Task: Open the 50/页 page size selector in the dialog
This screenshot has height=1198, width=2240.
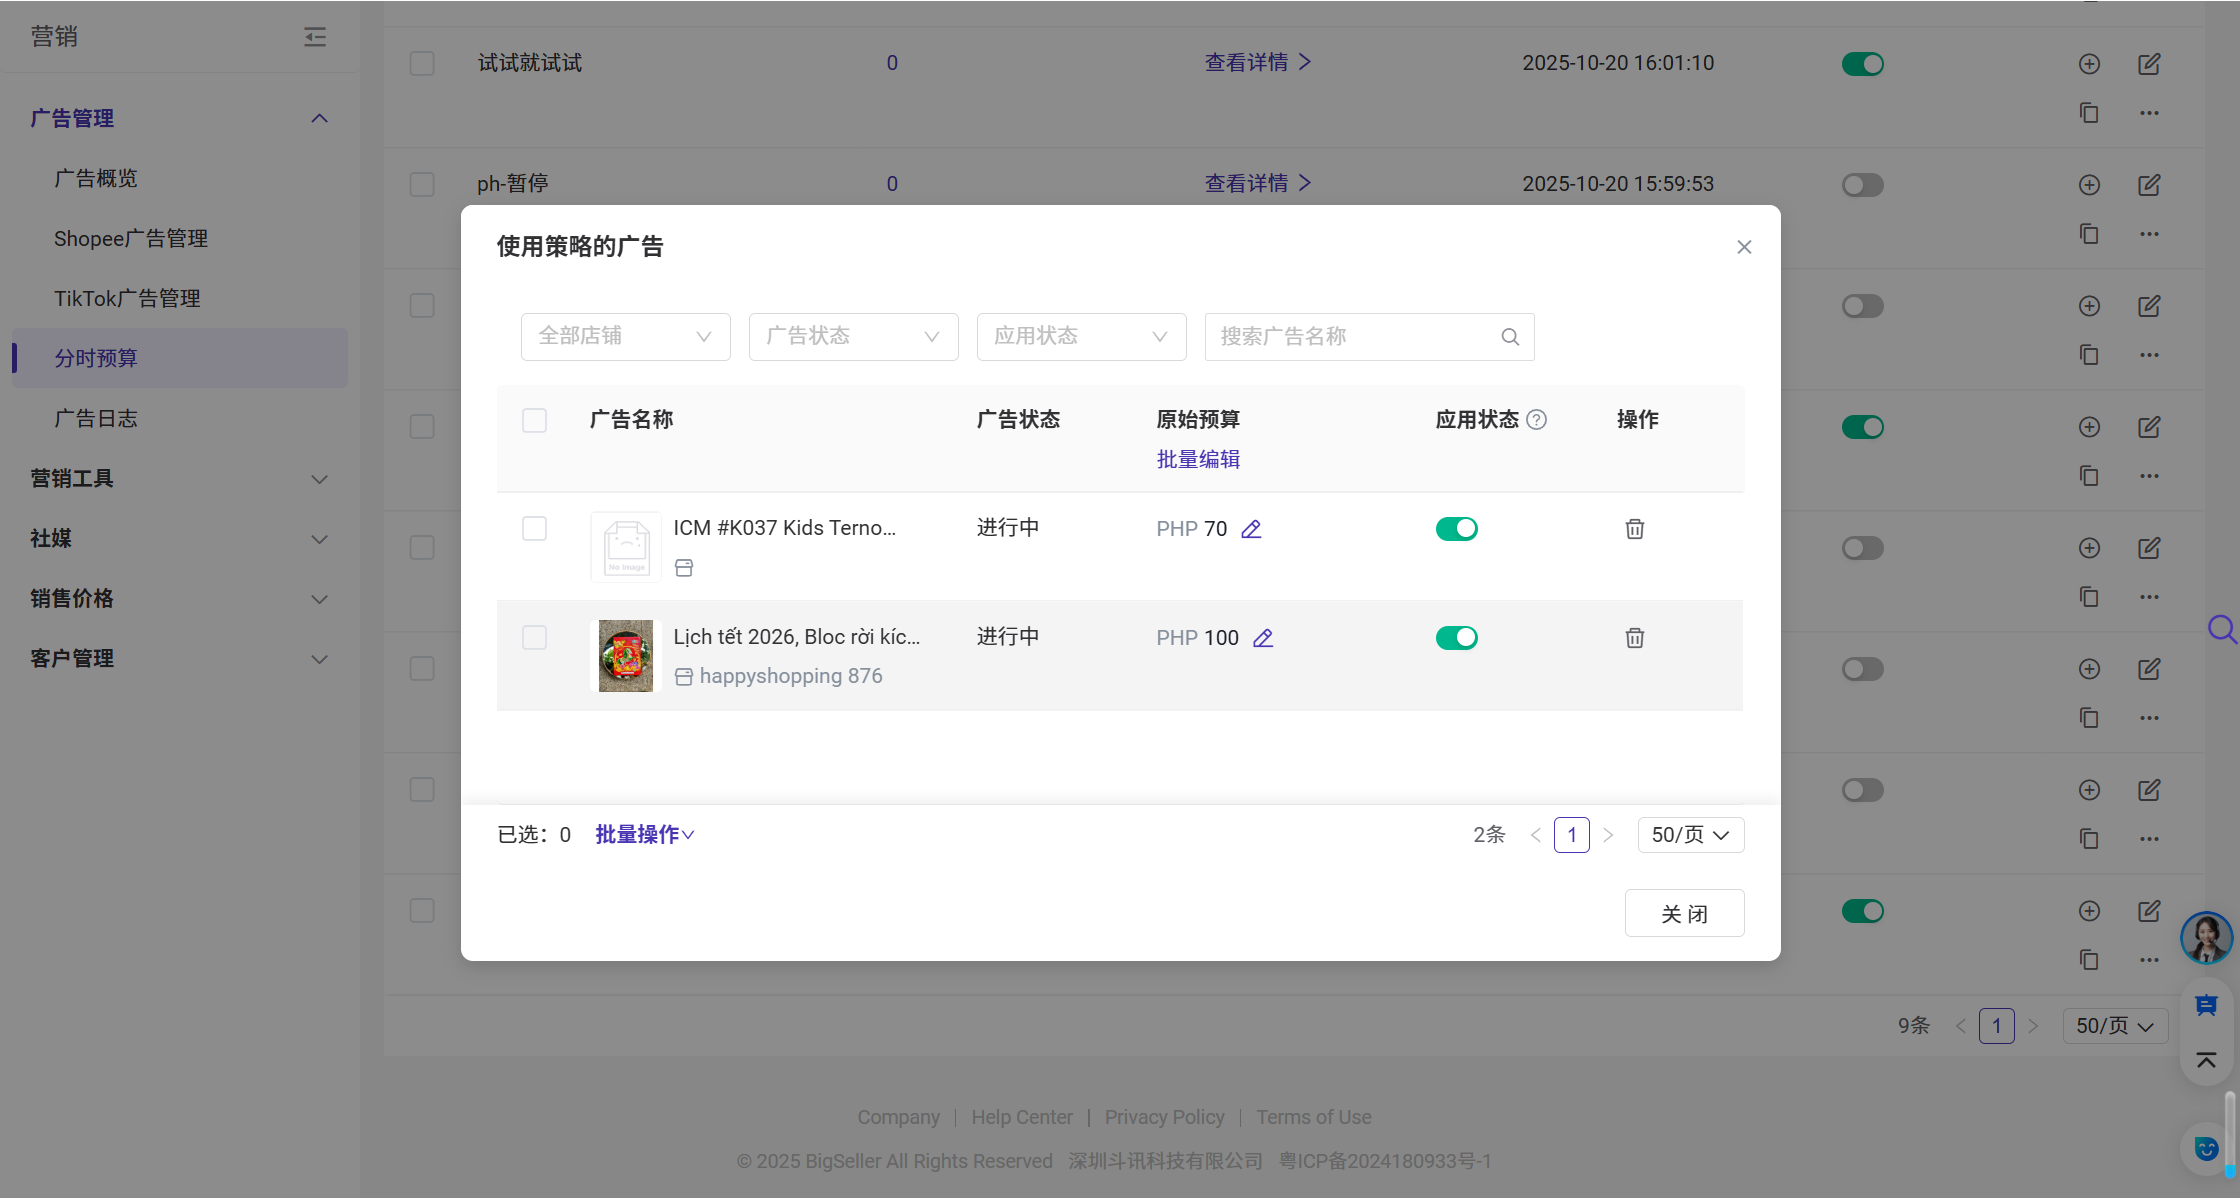Action: pos(1690,835)
